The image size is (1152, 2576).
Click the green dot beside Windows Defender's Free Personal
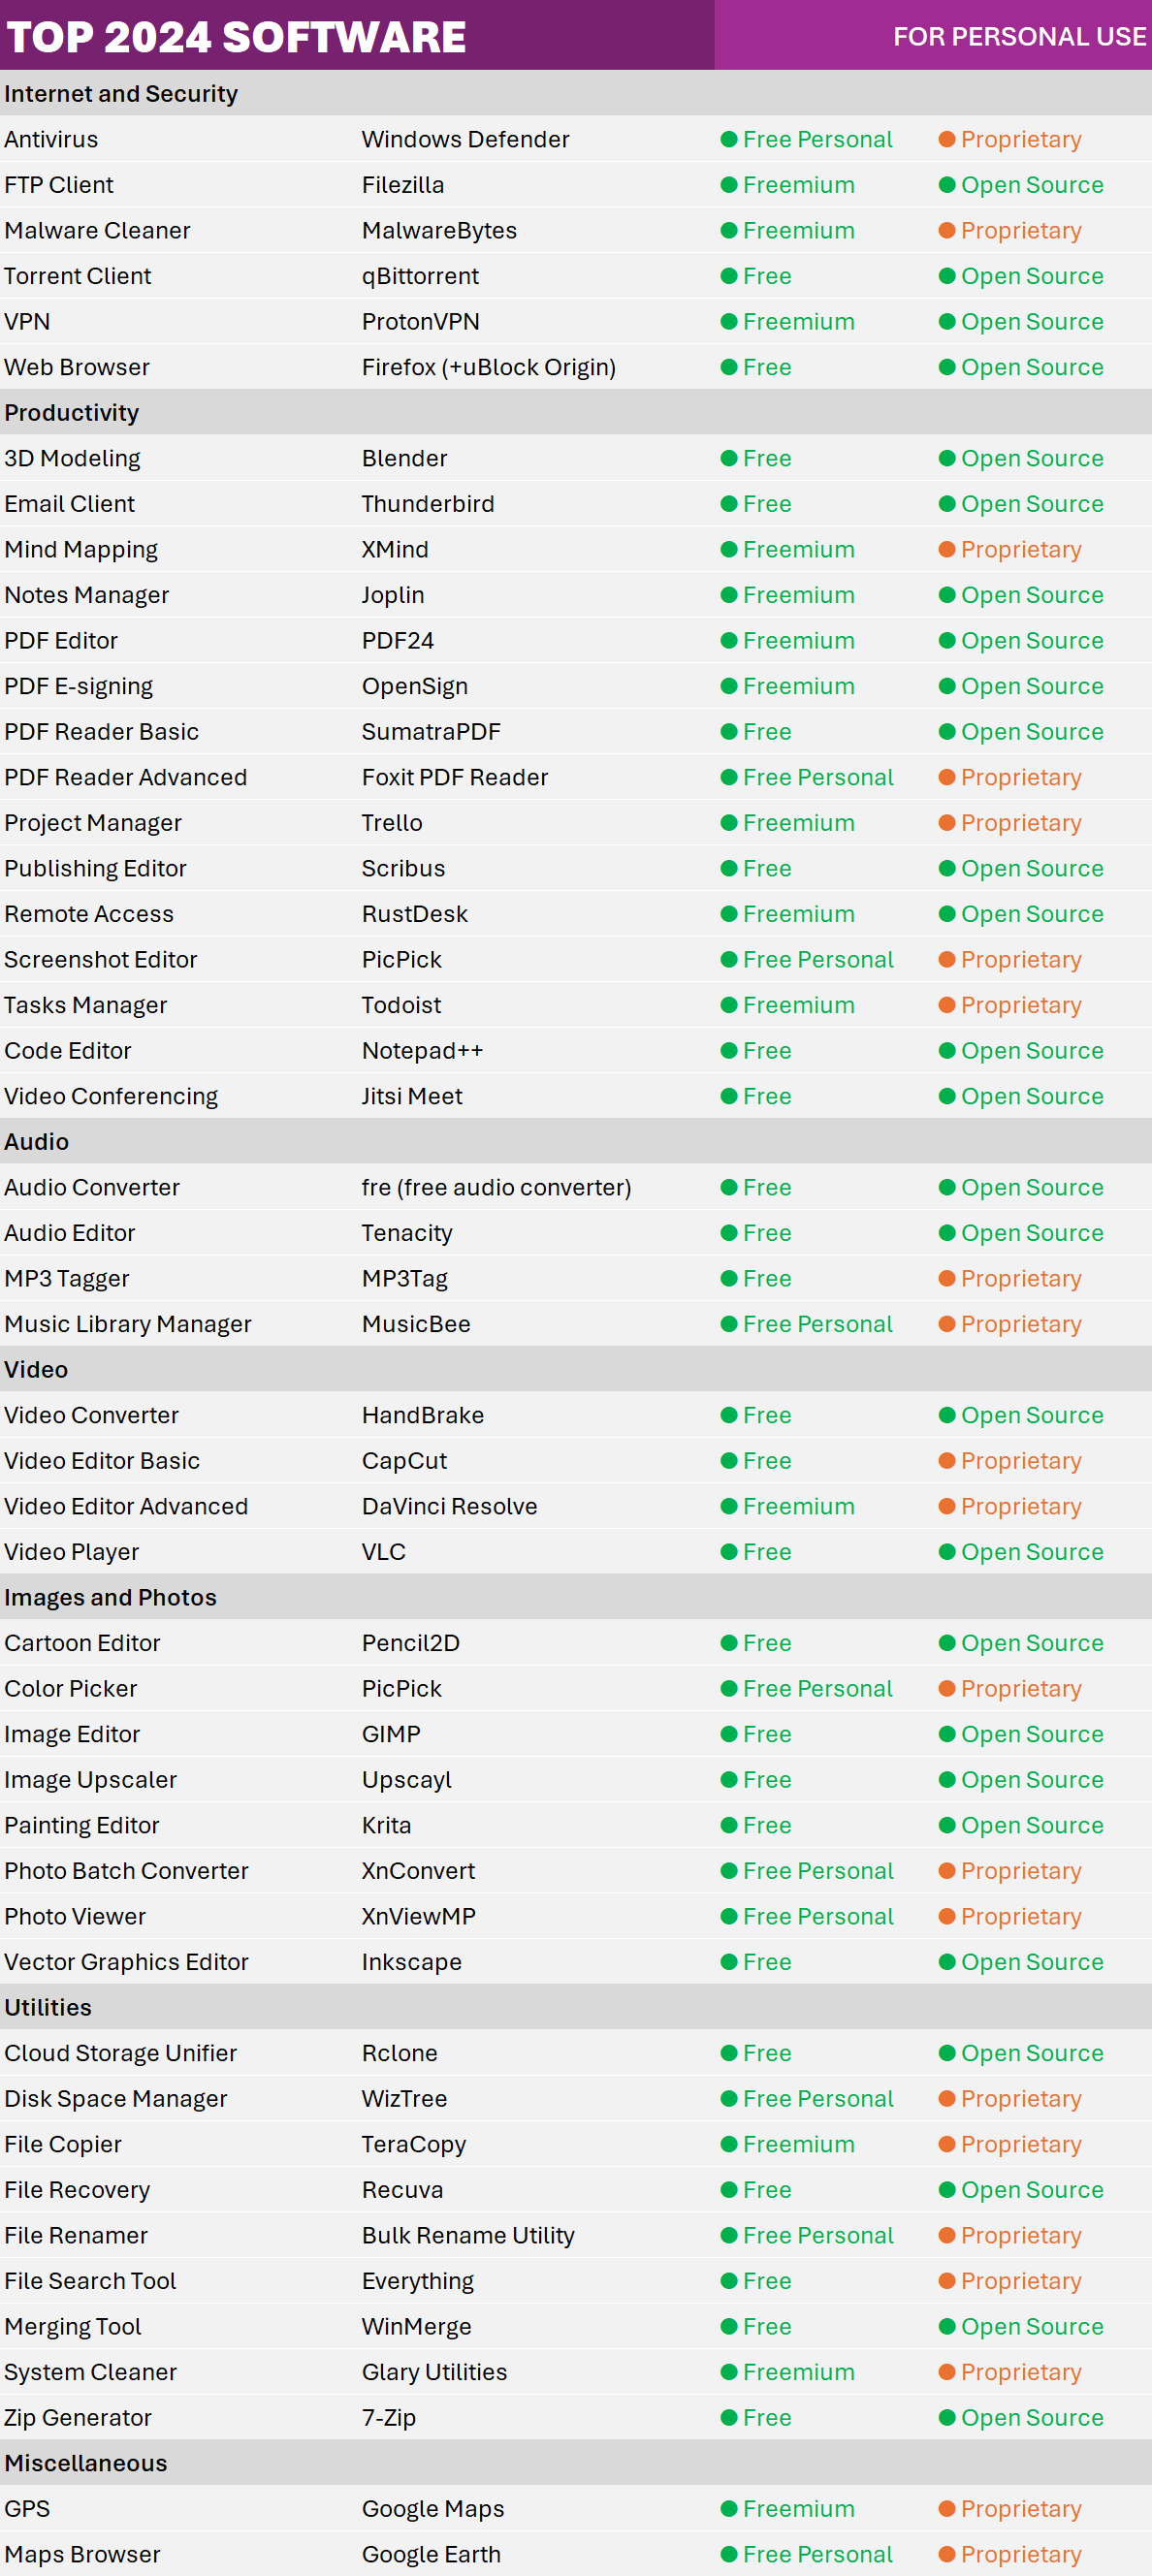point(729,139)
